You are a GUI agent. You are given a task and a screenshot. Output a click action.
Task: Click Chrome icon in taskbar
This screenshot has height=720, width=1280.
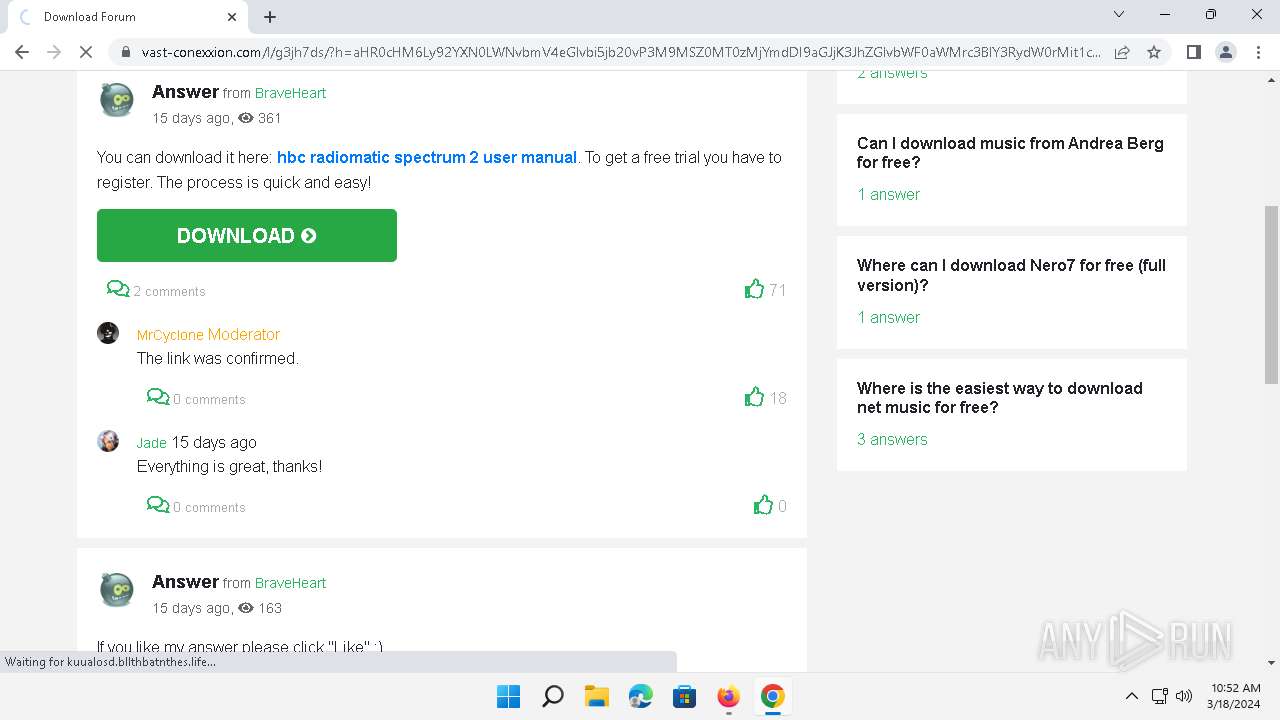click(x=772, y=696)
